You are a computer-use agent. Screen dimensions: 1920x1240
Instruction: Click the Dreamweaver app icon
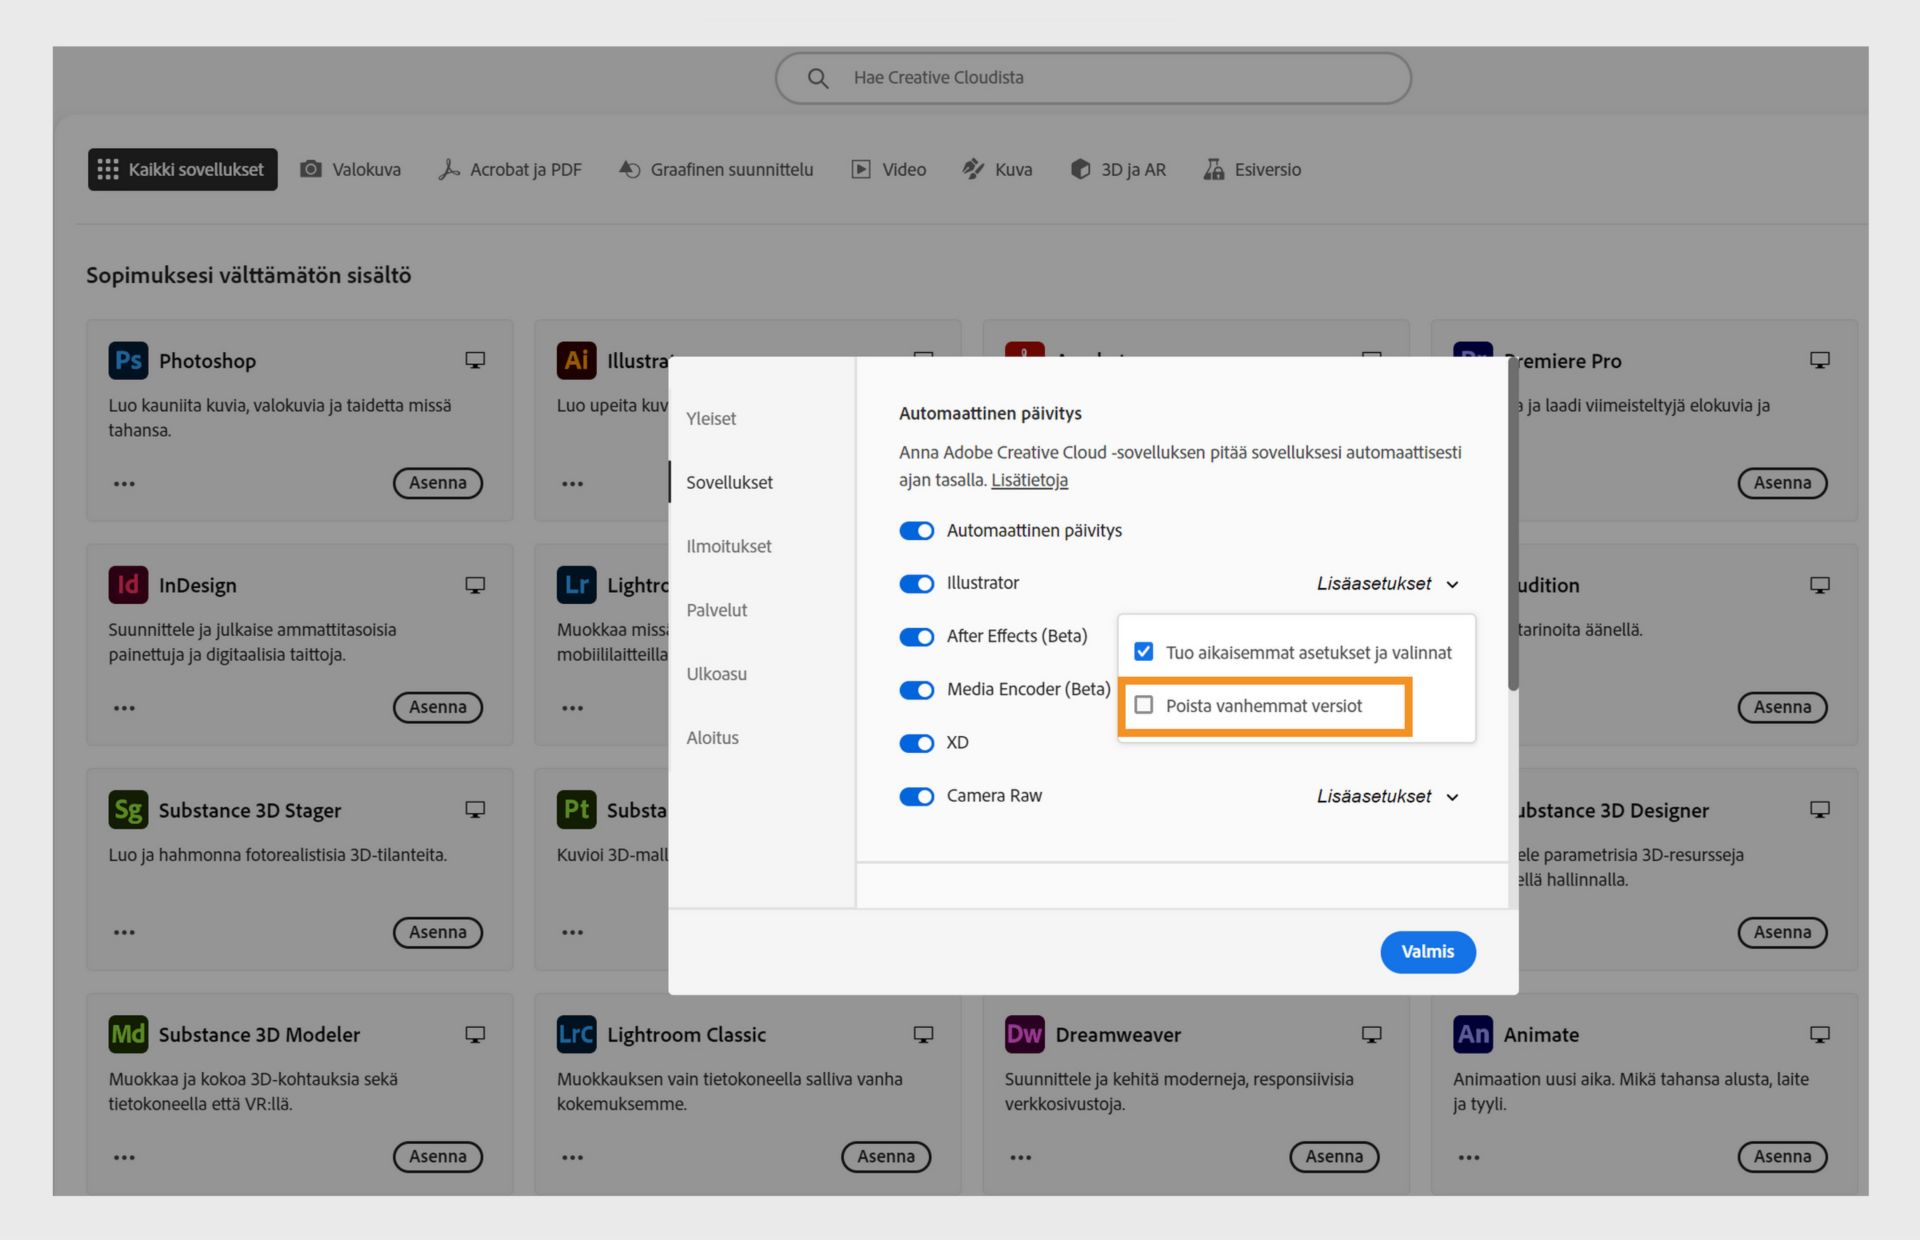(x=1024, y=1034)
